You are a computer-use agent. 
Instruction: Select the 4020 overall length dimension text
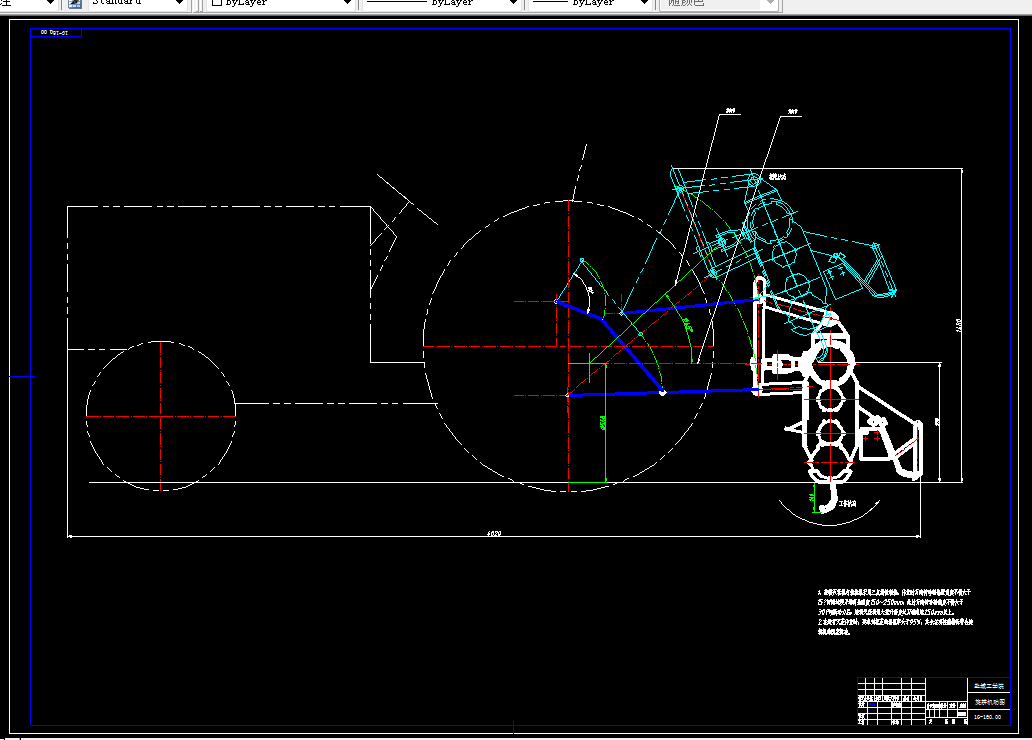(494, 533)
